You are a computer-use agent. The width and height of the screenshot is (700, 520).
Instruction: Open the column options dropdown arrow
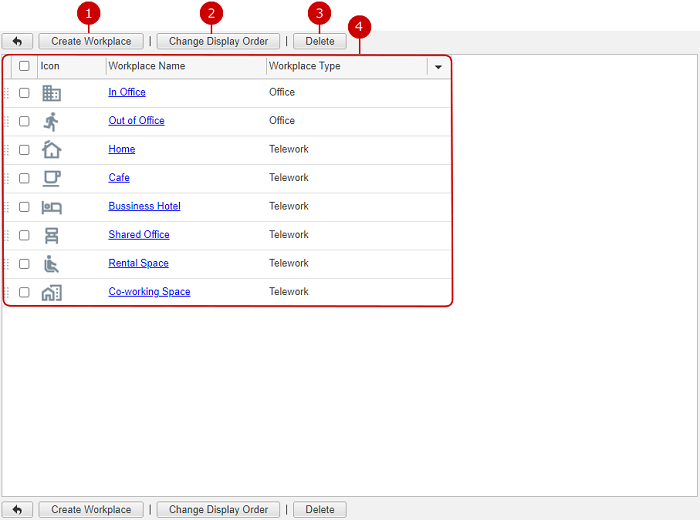tap(438, 67)
